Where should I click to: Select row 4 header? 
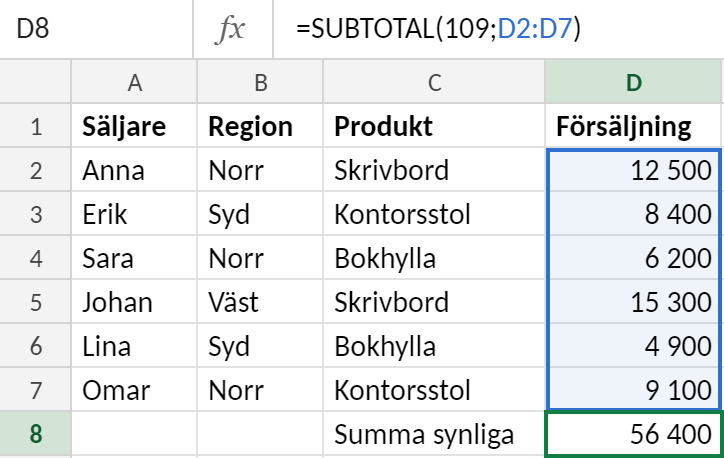click(36, 258)
